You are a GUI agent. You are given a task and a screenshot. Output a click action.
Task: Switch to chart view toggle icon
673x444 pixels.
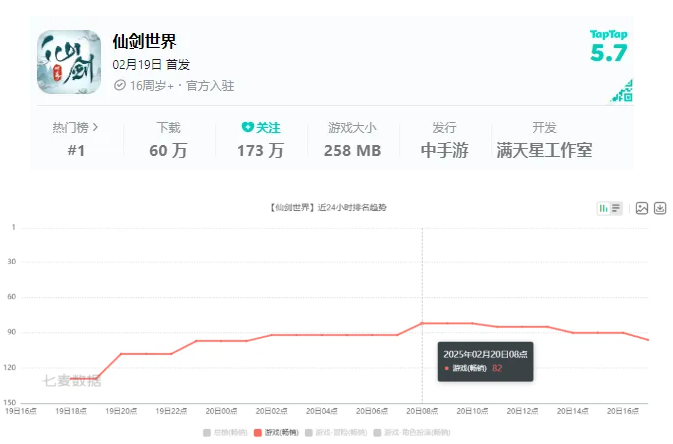[x=603, y=208]
